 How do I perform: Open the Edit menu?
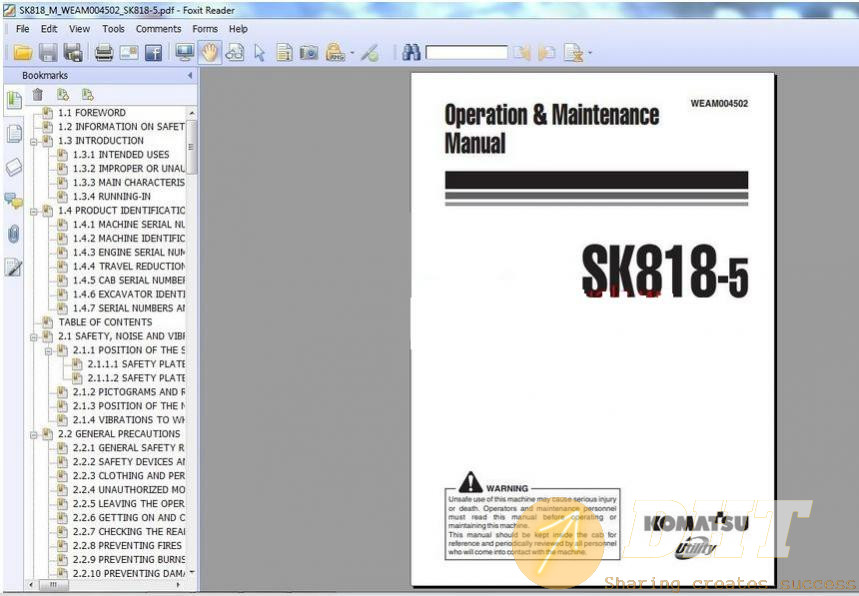49,28
